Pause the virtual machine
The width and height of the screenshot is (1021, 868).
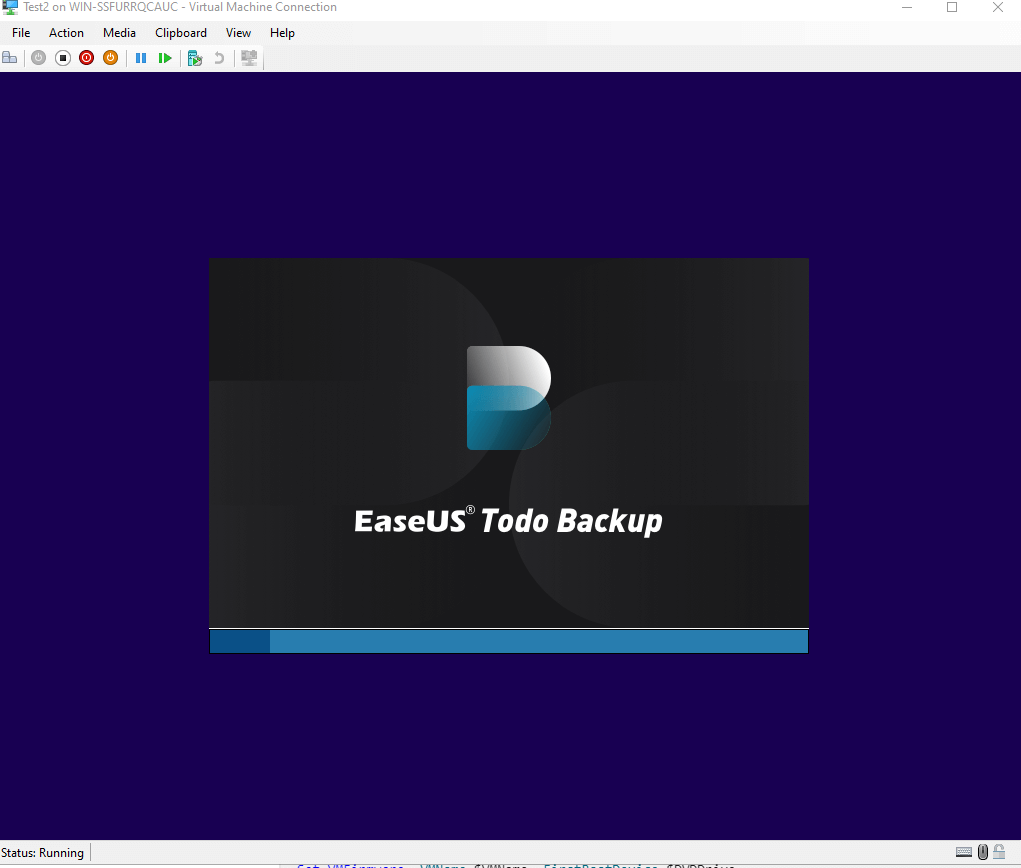(x=141, y=58)
